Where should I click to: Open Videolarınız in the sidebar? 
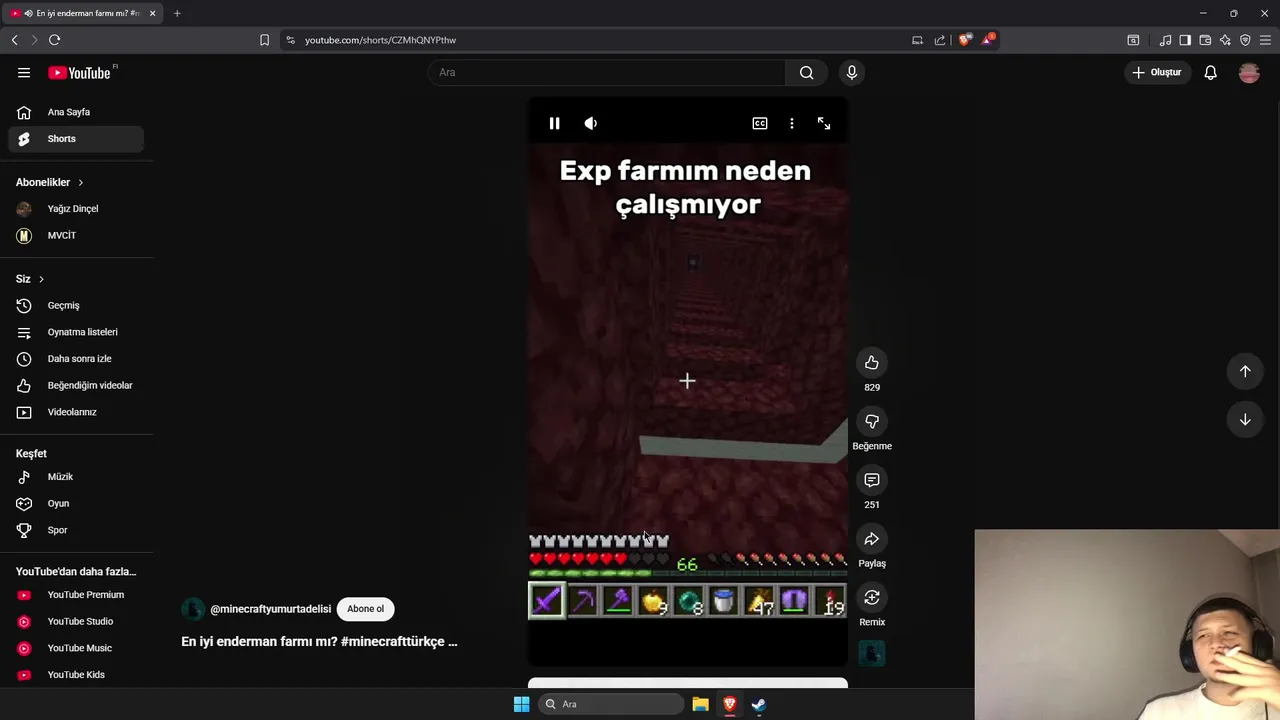[76, 412]
